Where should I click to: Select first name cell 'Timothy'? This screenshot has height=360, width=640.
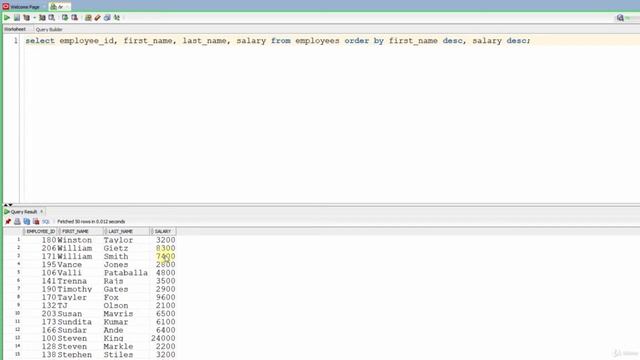coord(75,289)
